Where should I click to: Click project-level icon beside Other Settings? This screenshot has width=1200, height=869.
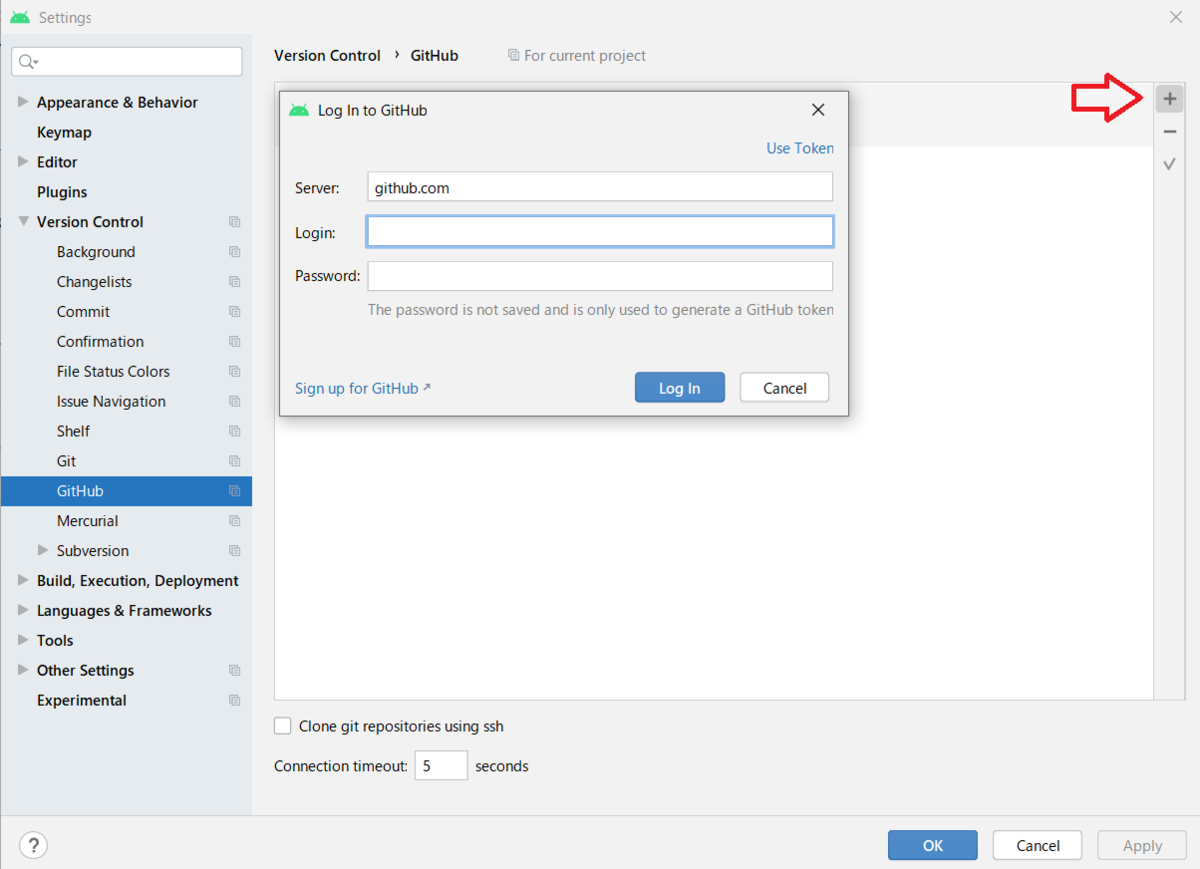click(x=235, y=670)
